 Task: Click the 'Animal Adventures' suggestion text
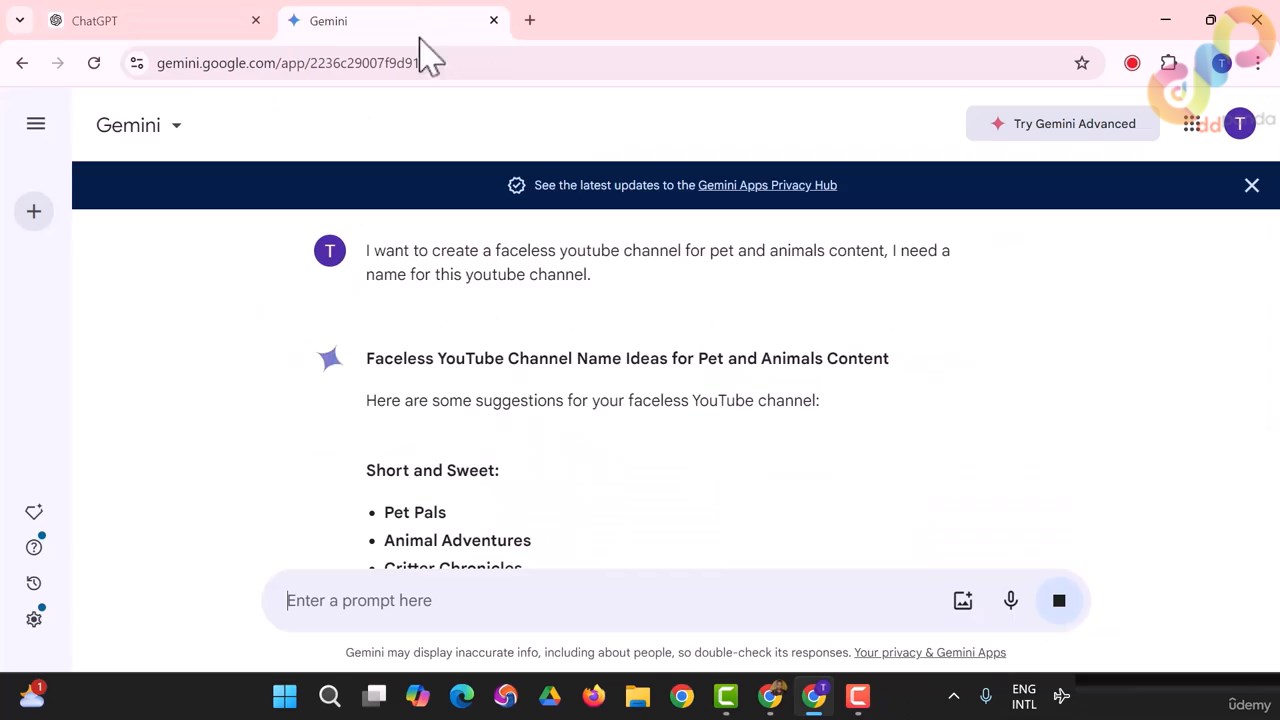pos(457,540)
